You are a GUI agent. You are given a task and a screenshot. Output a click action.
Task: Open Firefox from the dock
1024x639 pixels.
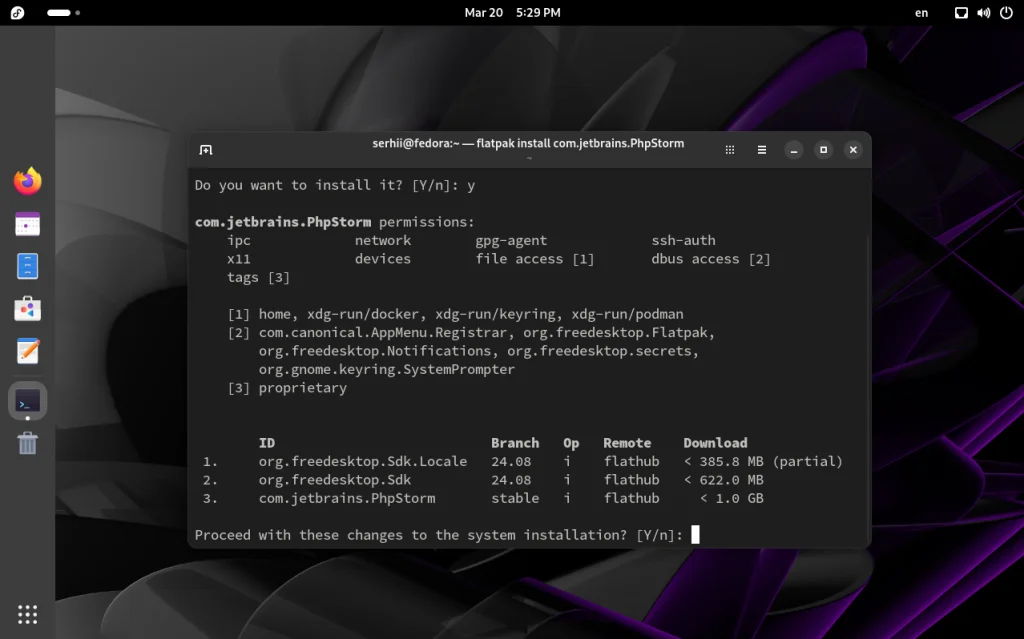[27, 182]
